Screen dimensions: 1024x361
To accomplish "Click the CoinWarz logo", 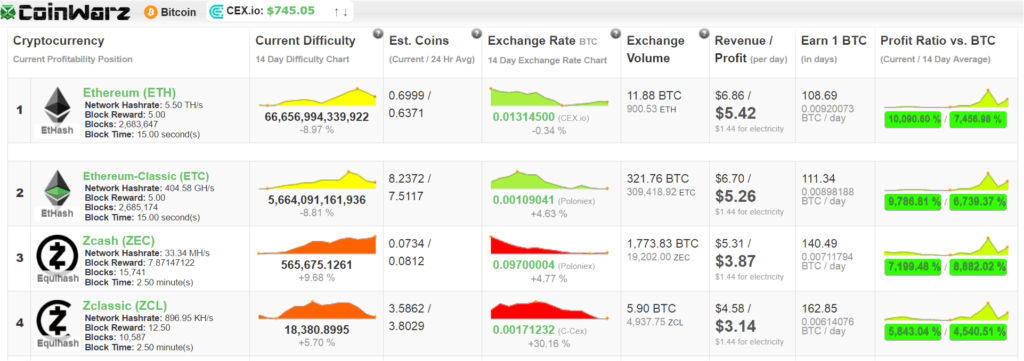I will (x=67, y=12).
